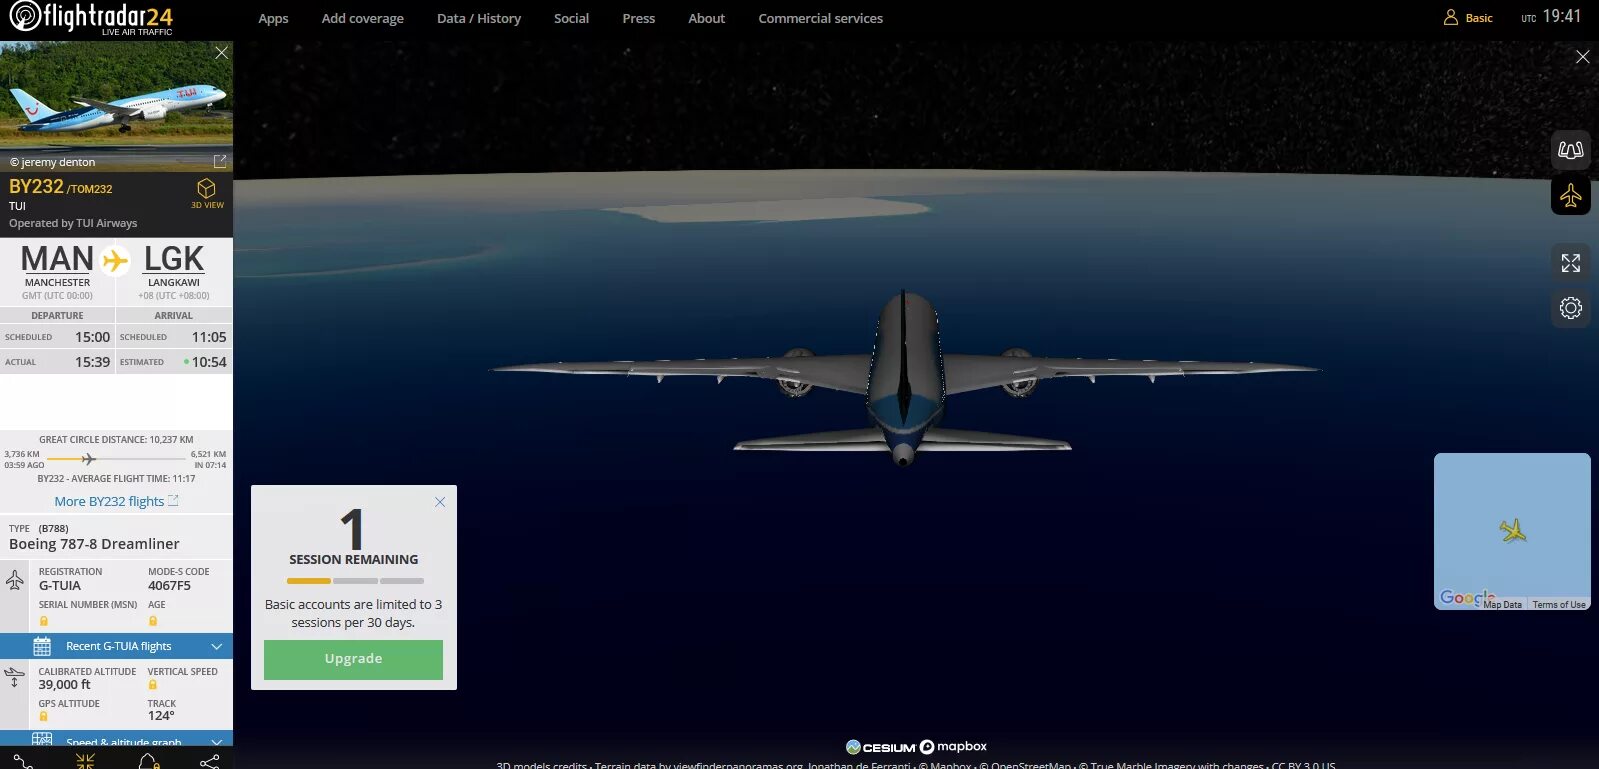
Task: Click Operated by TUI Airways text
Action: point(73,223)
